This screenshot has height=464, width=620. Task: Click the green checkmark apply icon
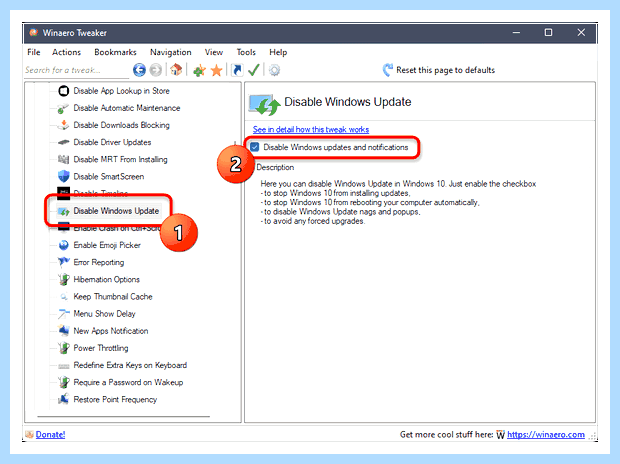pyautogui.click(x=253, y=70)
